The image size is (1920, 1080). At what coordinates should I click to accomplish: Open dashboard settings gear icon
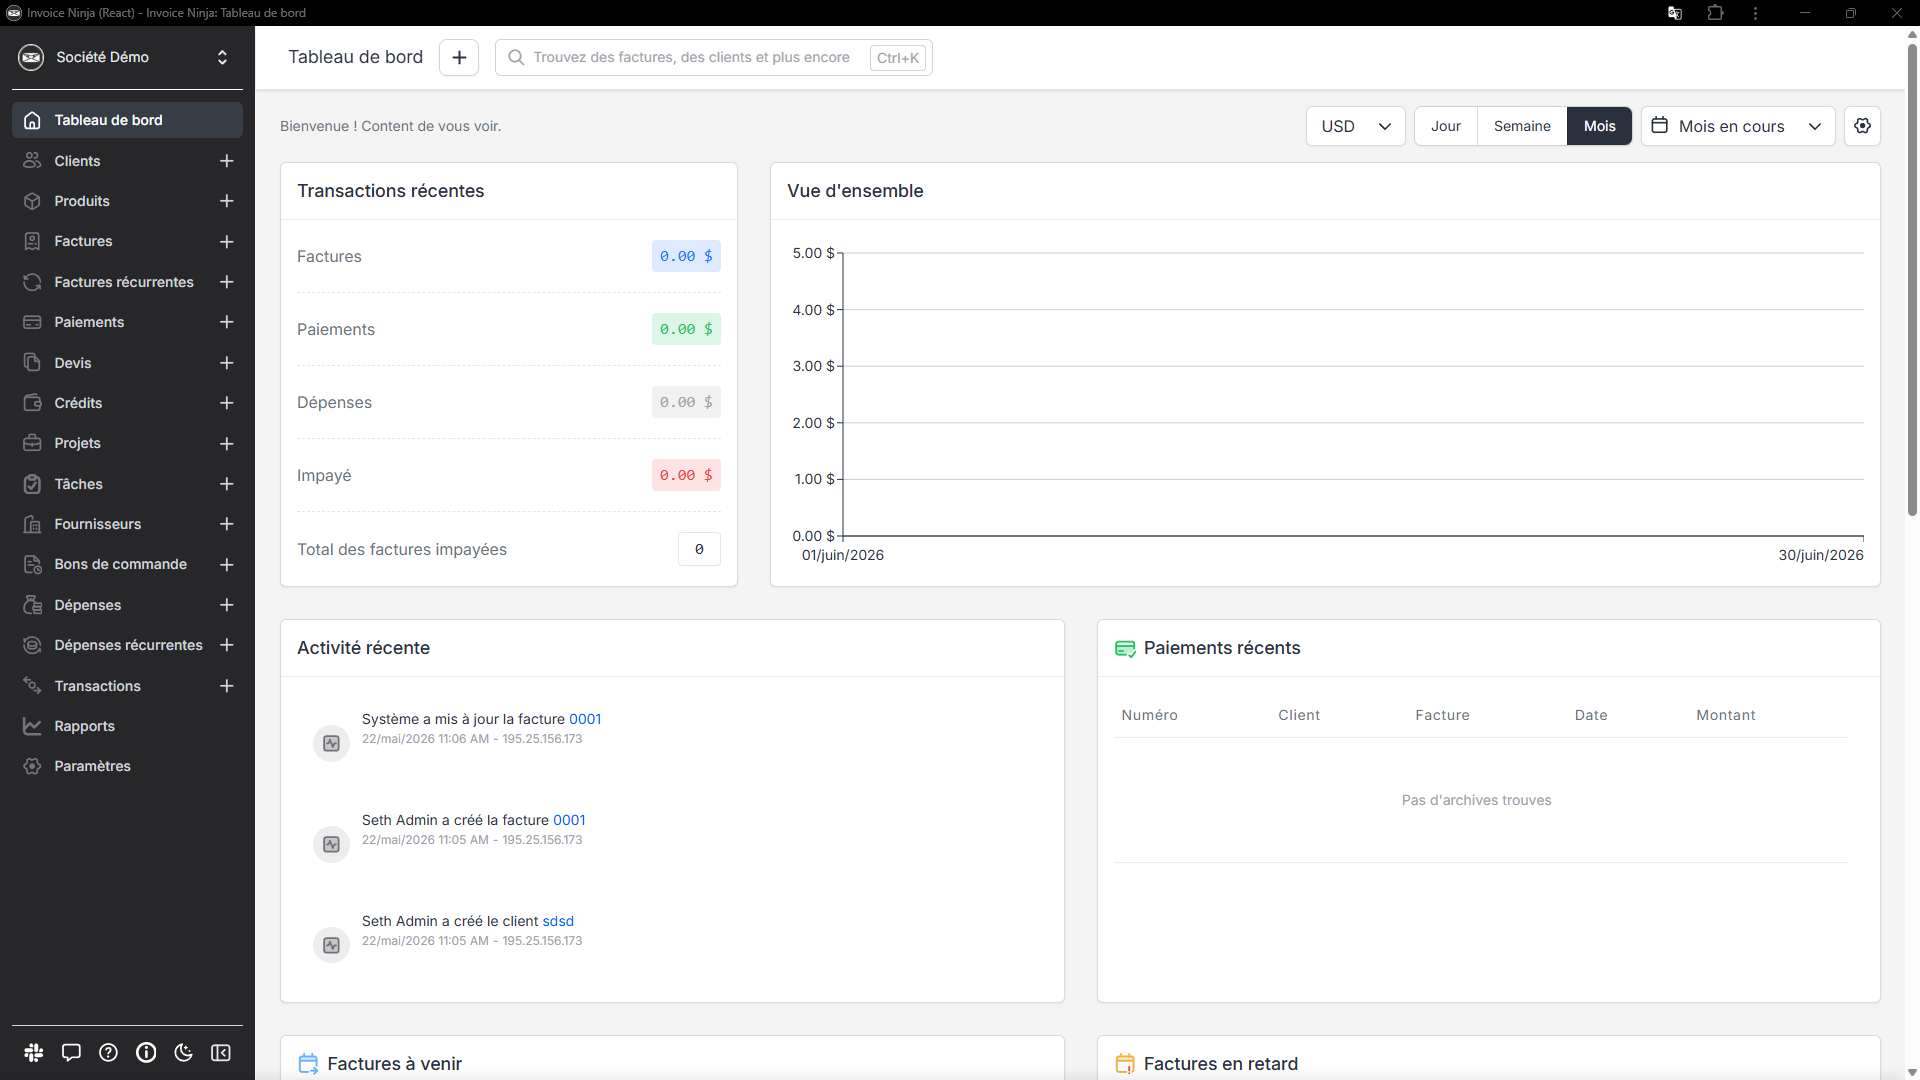(x=1862, y=126)
